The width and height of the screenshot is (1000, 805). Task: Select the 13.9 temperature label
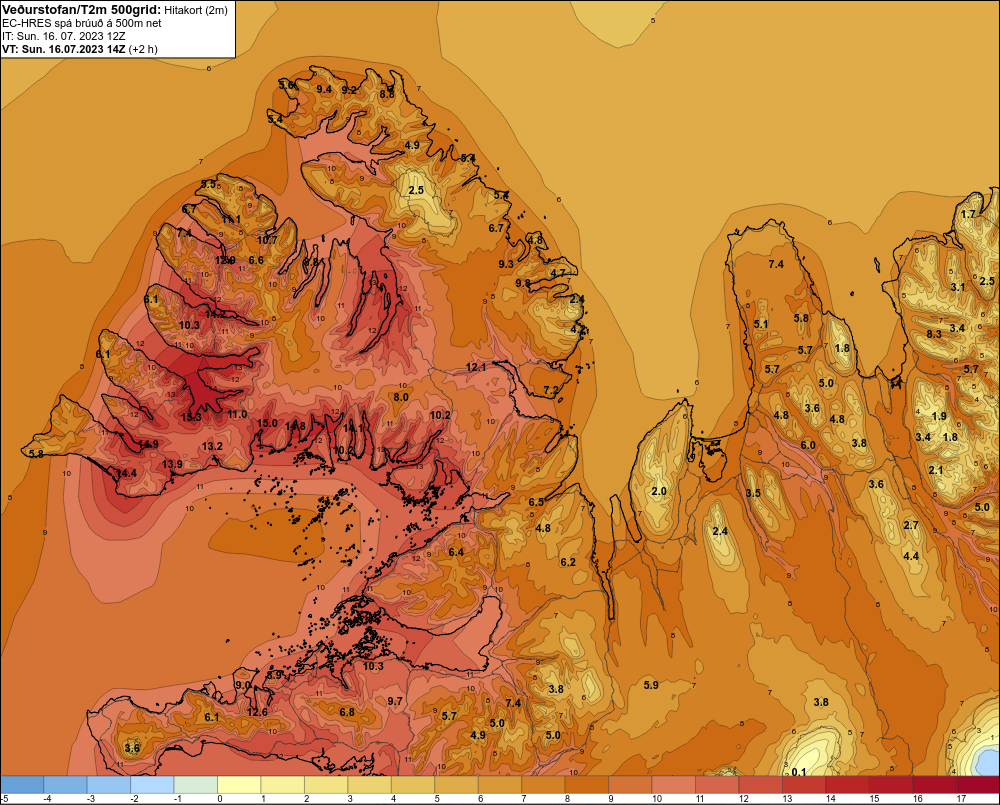172,464
